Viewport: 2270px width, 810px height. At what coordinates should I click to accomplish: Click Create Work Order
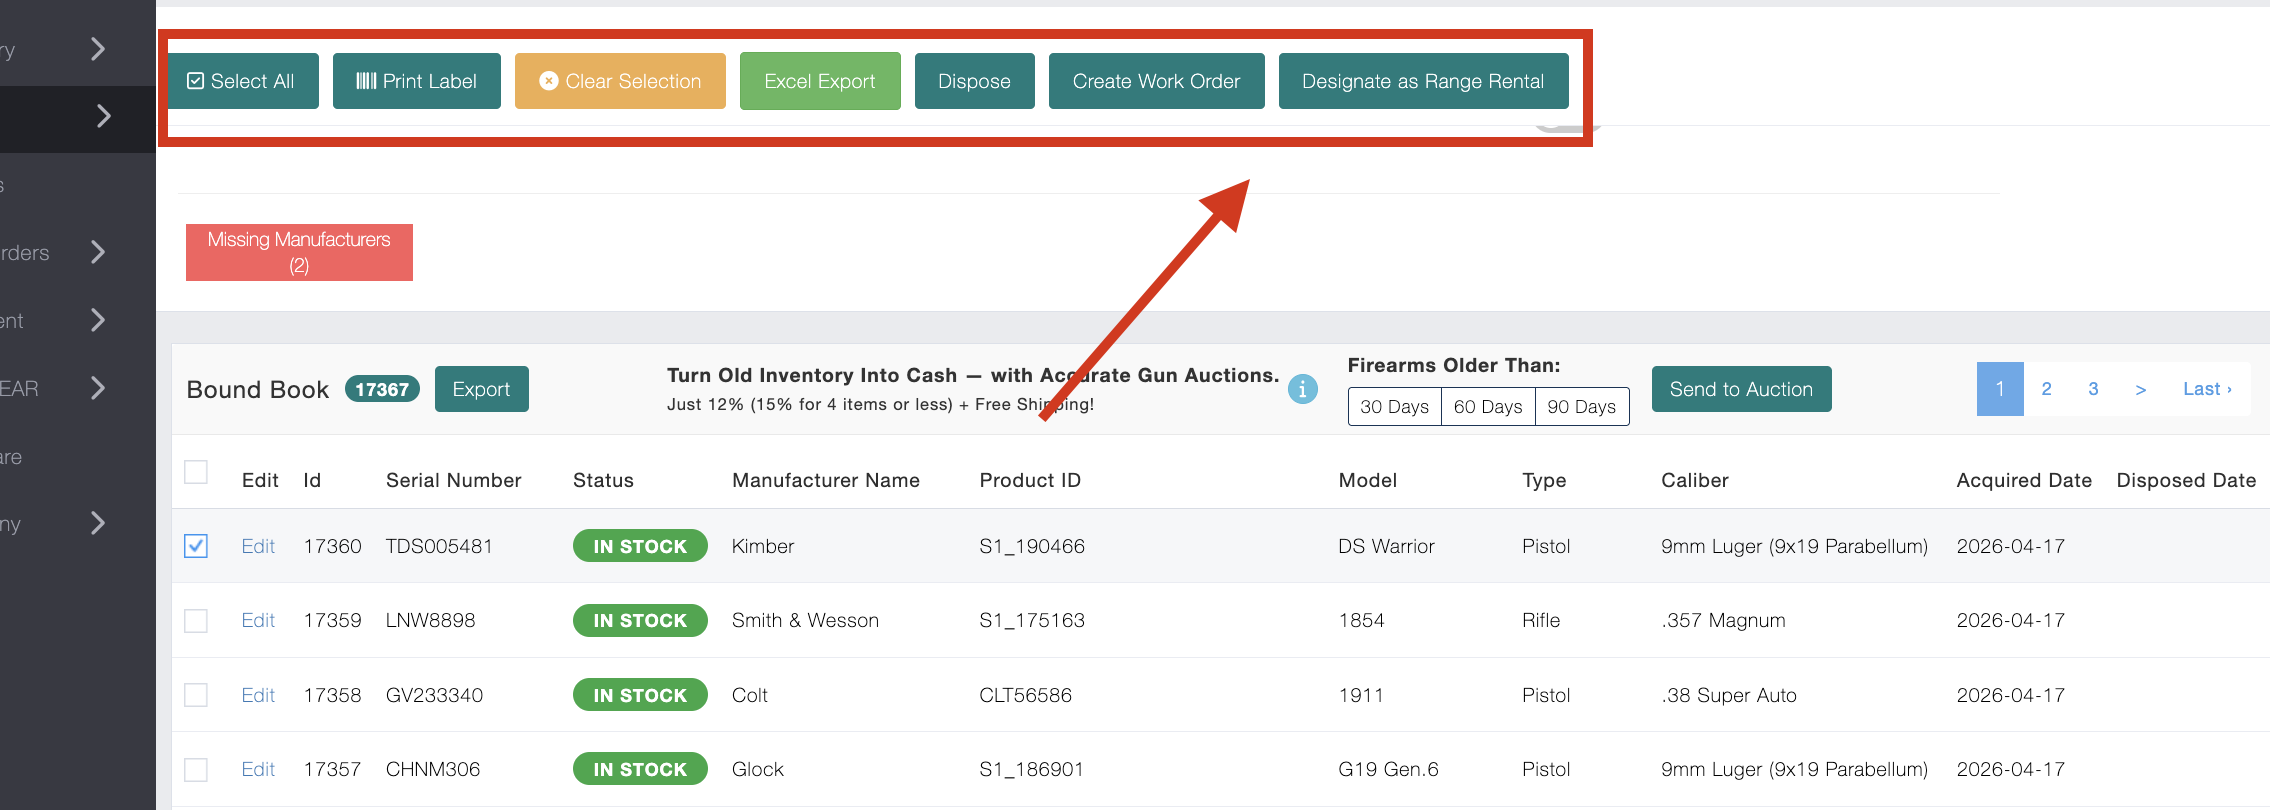1157,81
